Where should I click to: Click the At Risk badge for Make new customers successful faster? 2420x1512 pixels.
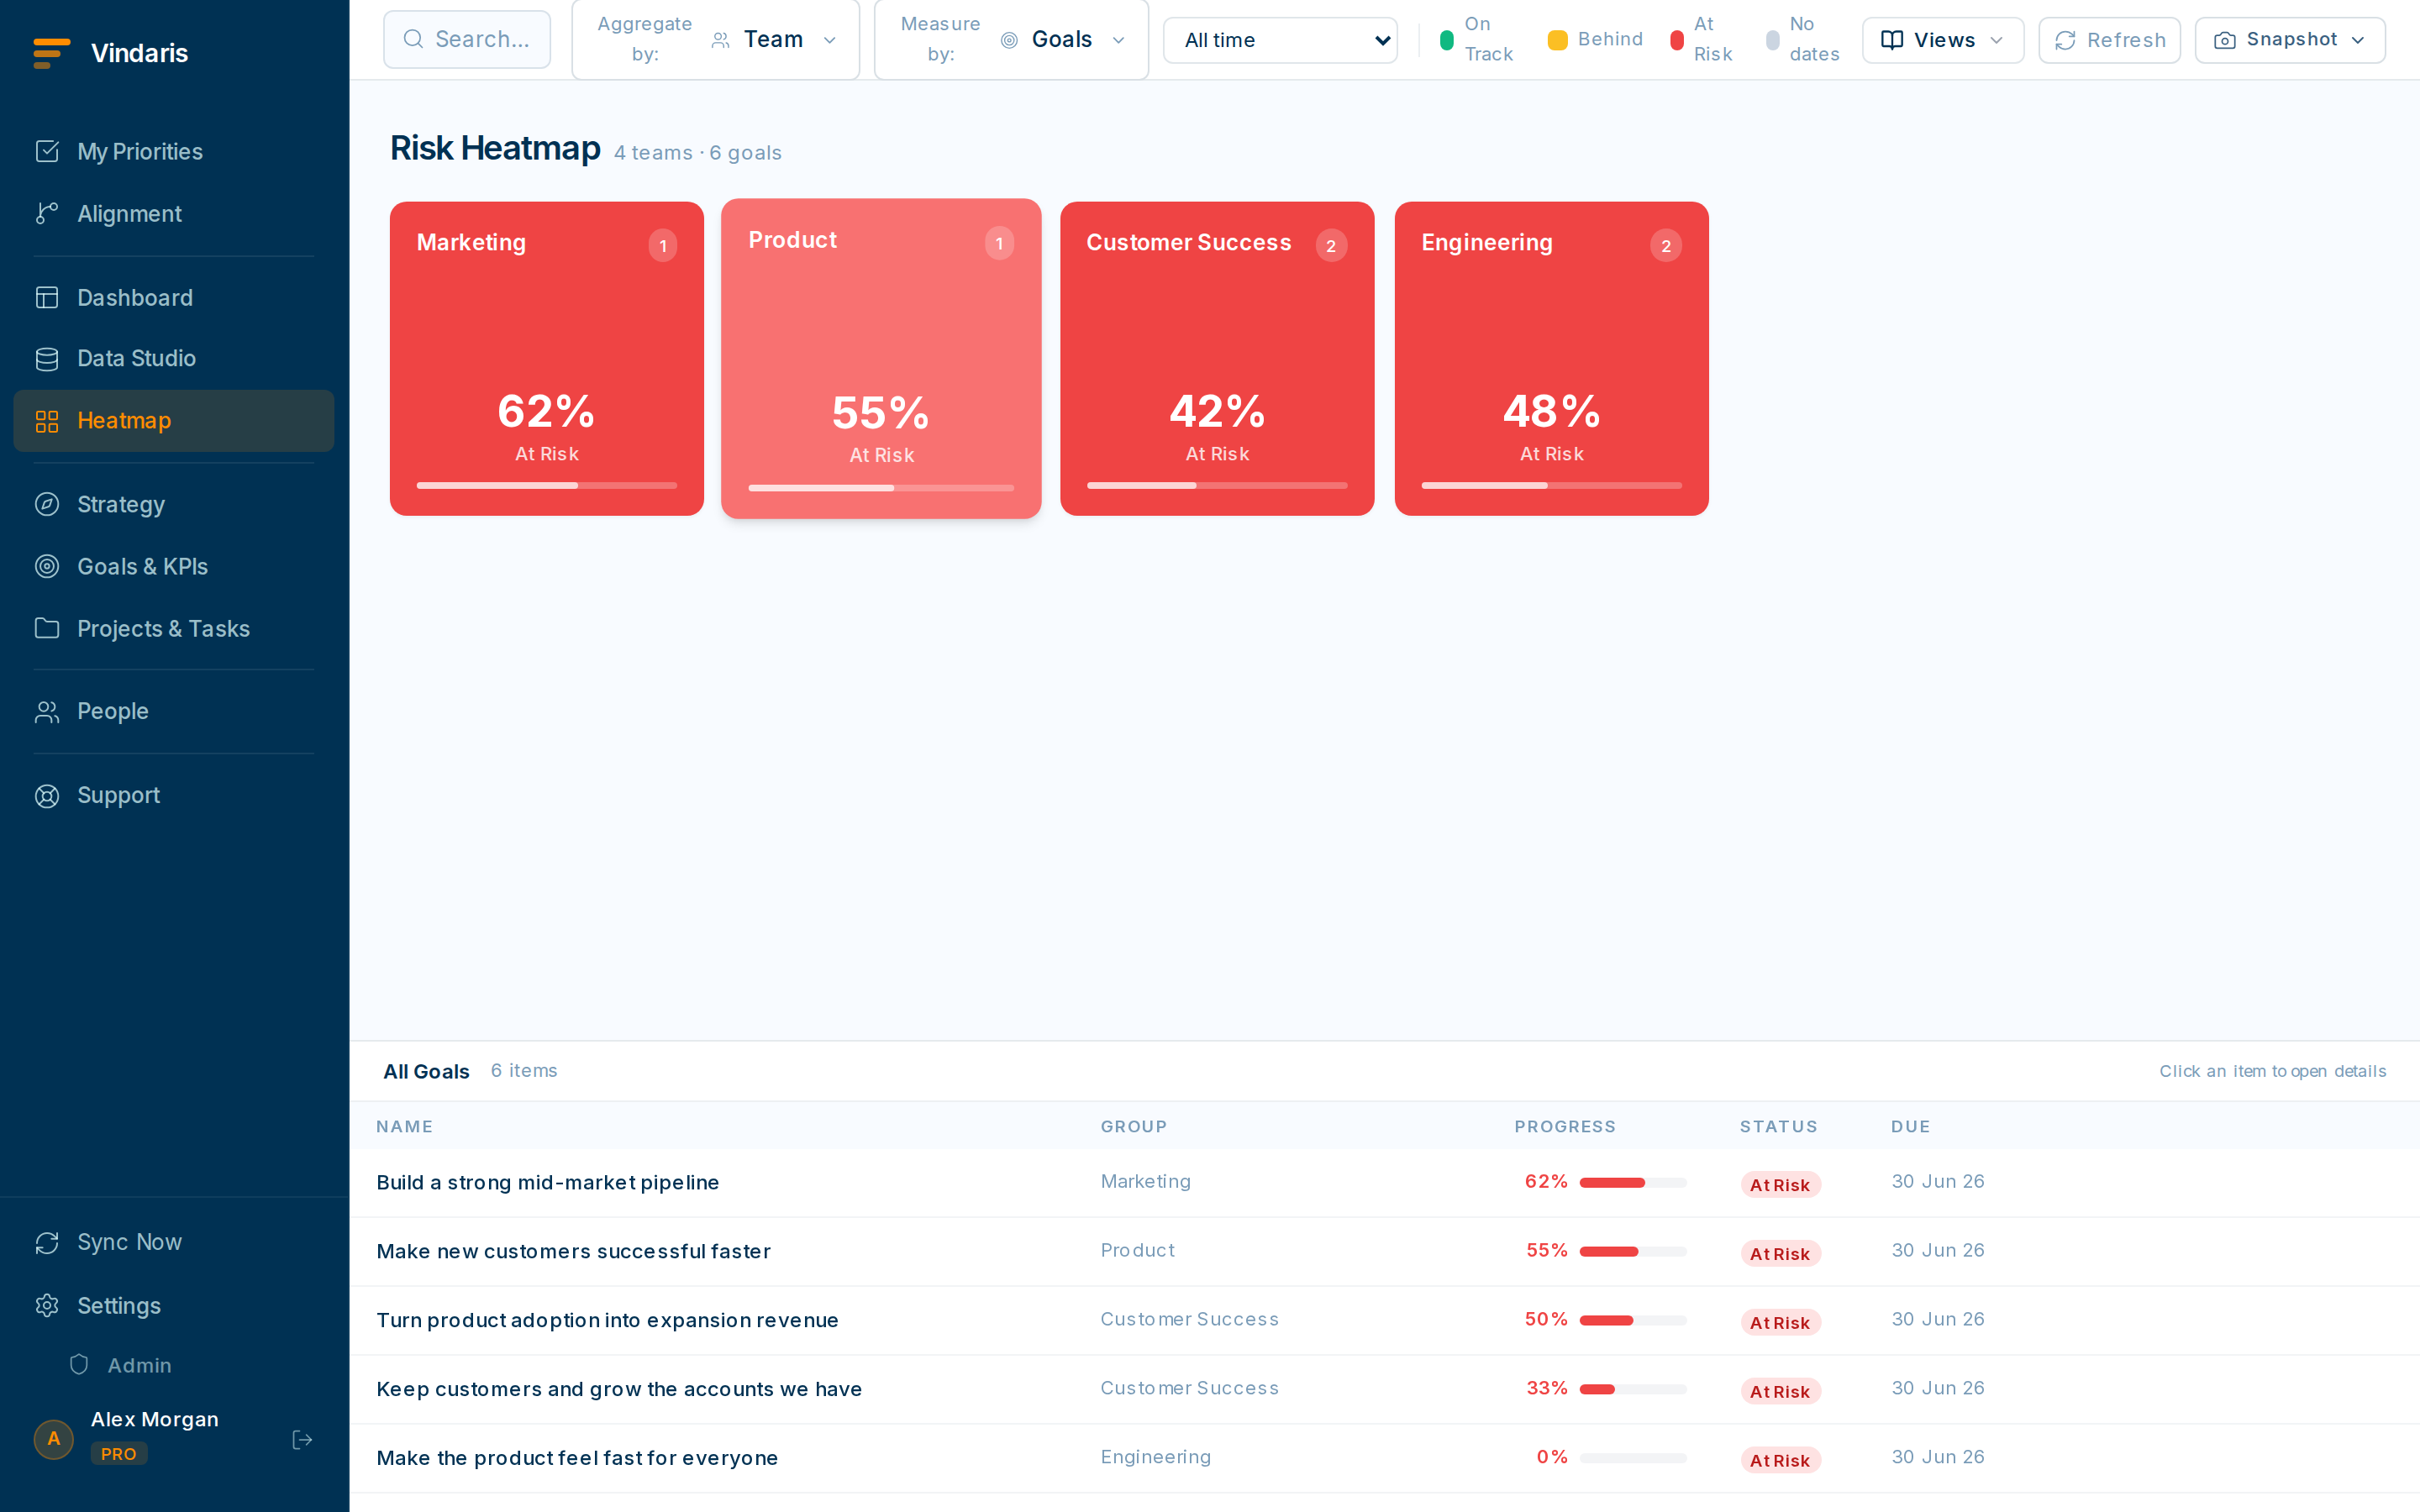(1780, 1253)
